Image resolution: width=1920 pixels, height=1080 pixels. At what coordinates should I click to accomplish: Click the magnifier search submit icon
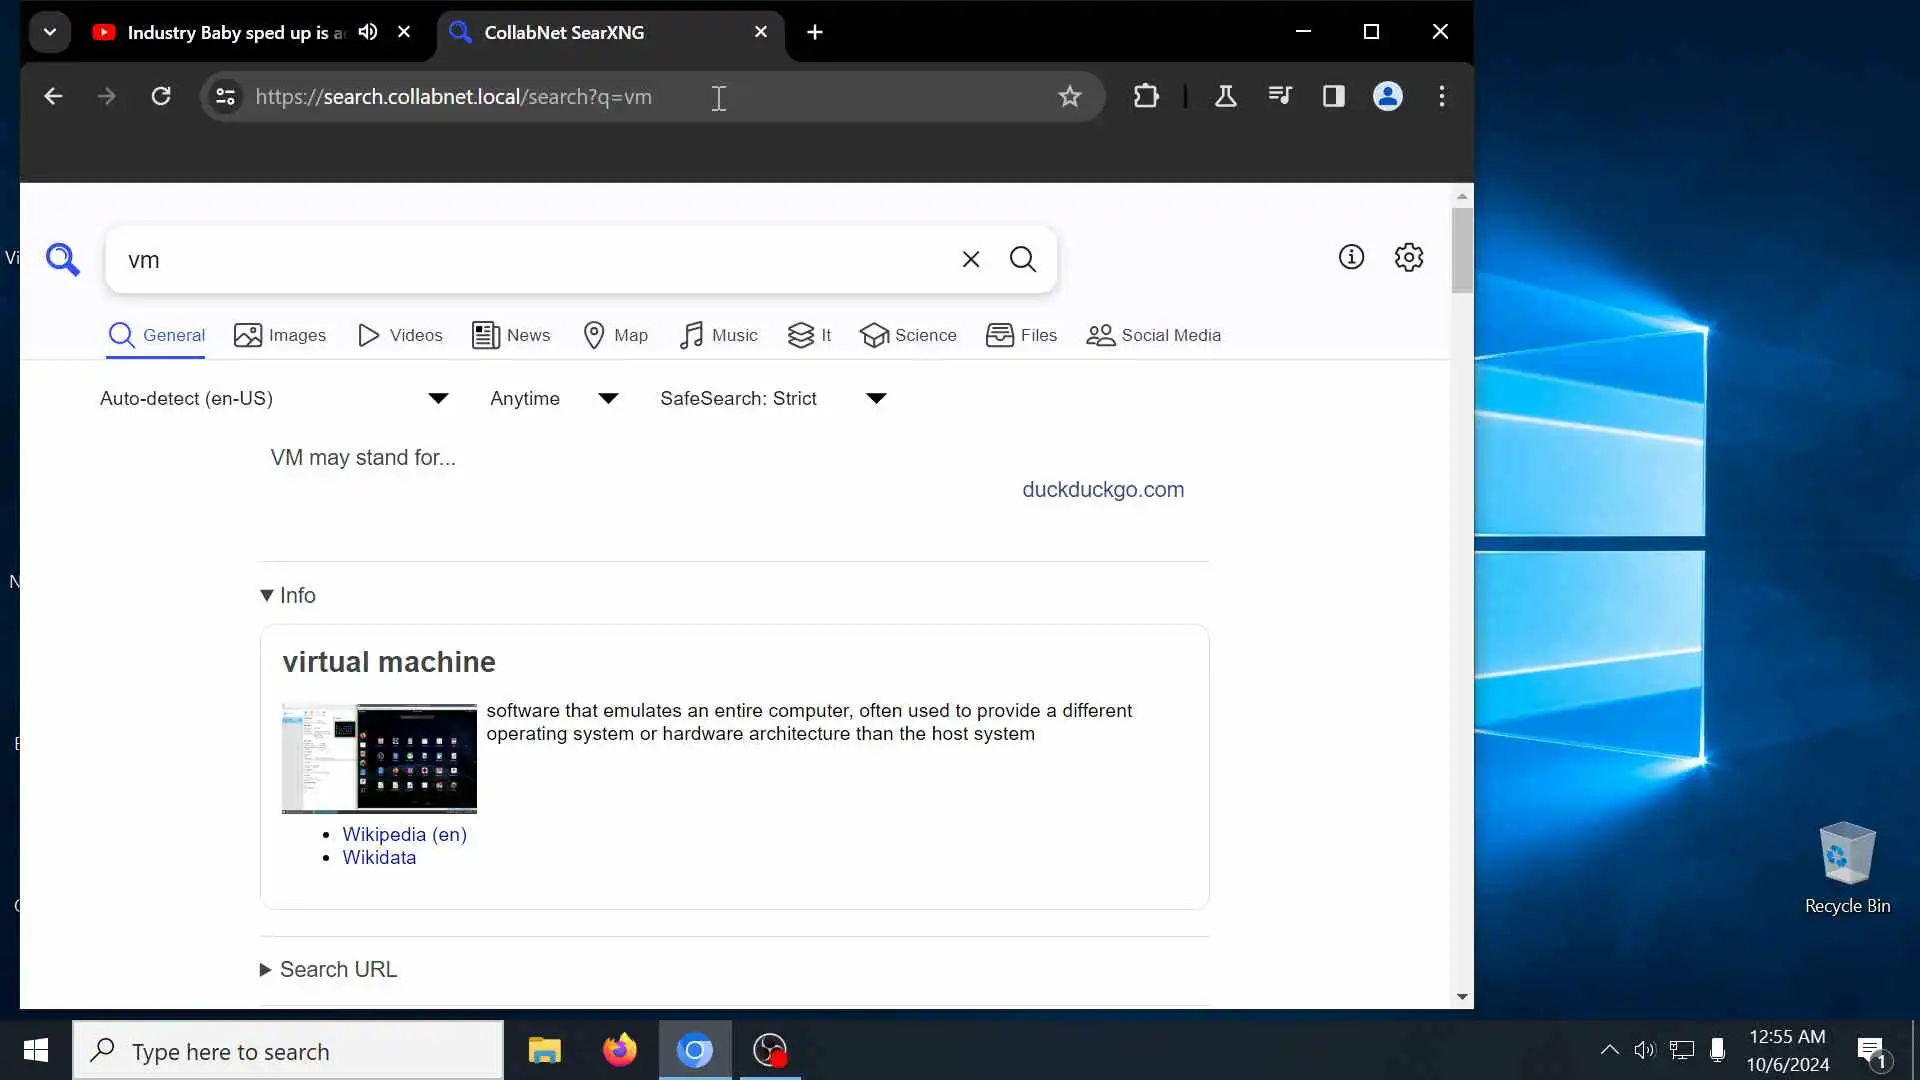1022,259
